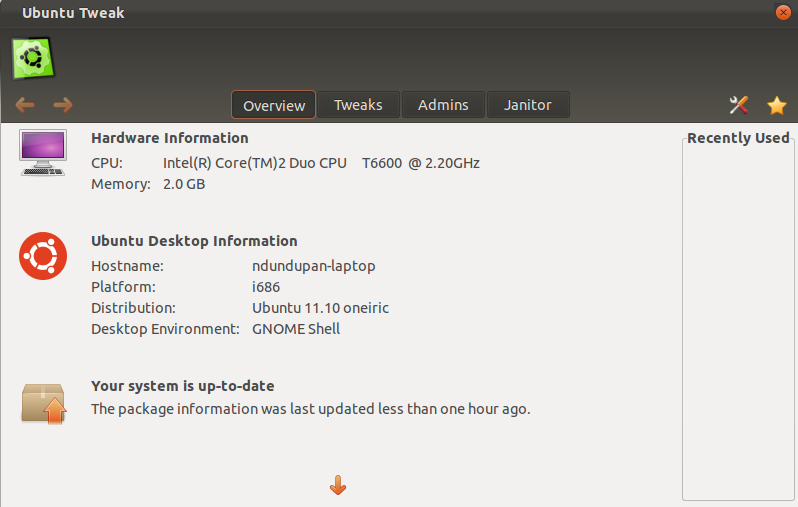Image resolution: width=798 pixels, height=507 pixels.
Task: Close the Ubuntu Tweak window
Action: [783, 12]
